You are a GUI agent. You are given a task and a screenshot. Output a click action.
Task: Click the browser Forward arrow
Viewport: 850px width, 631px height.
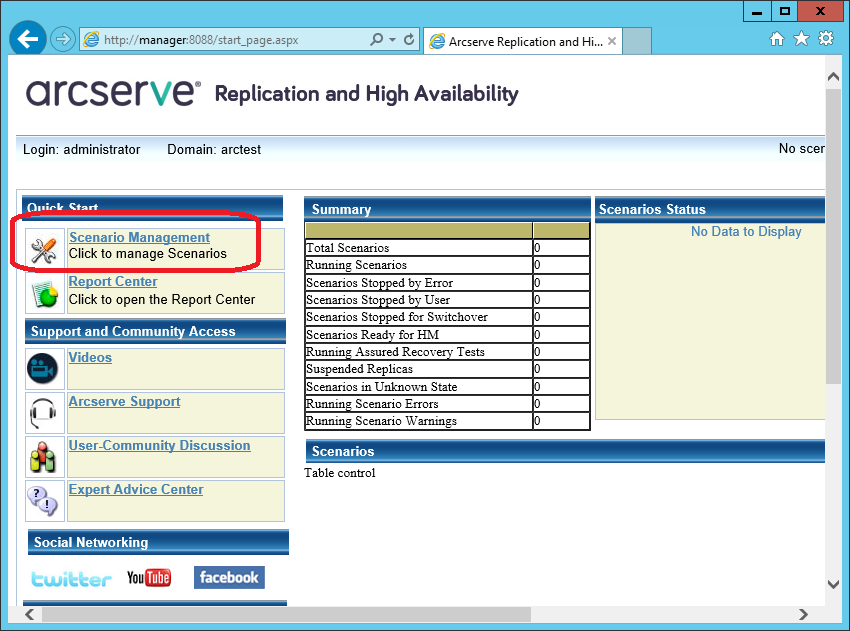[x=63, y=39]
